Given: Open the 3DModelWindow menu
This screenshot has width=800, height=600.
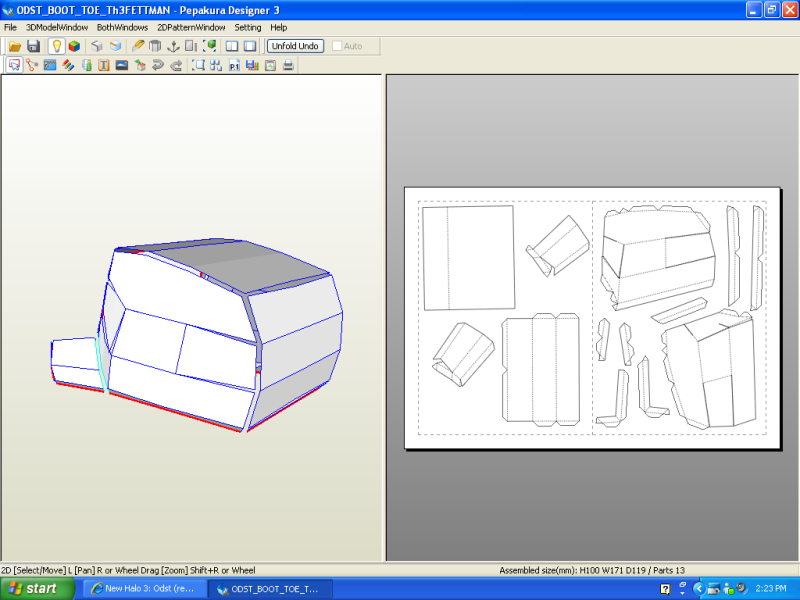Looking at the screenshot, I should tap(56, 27).
